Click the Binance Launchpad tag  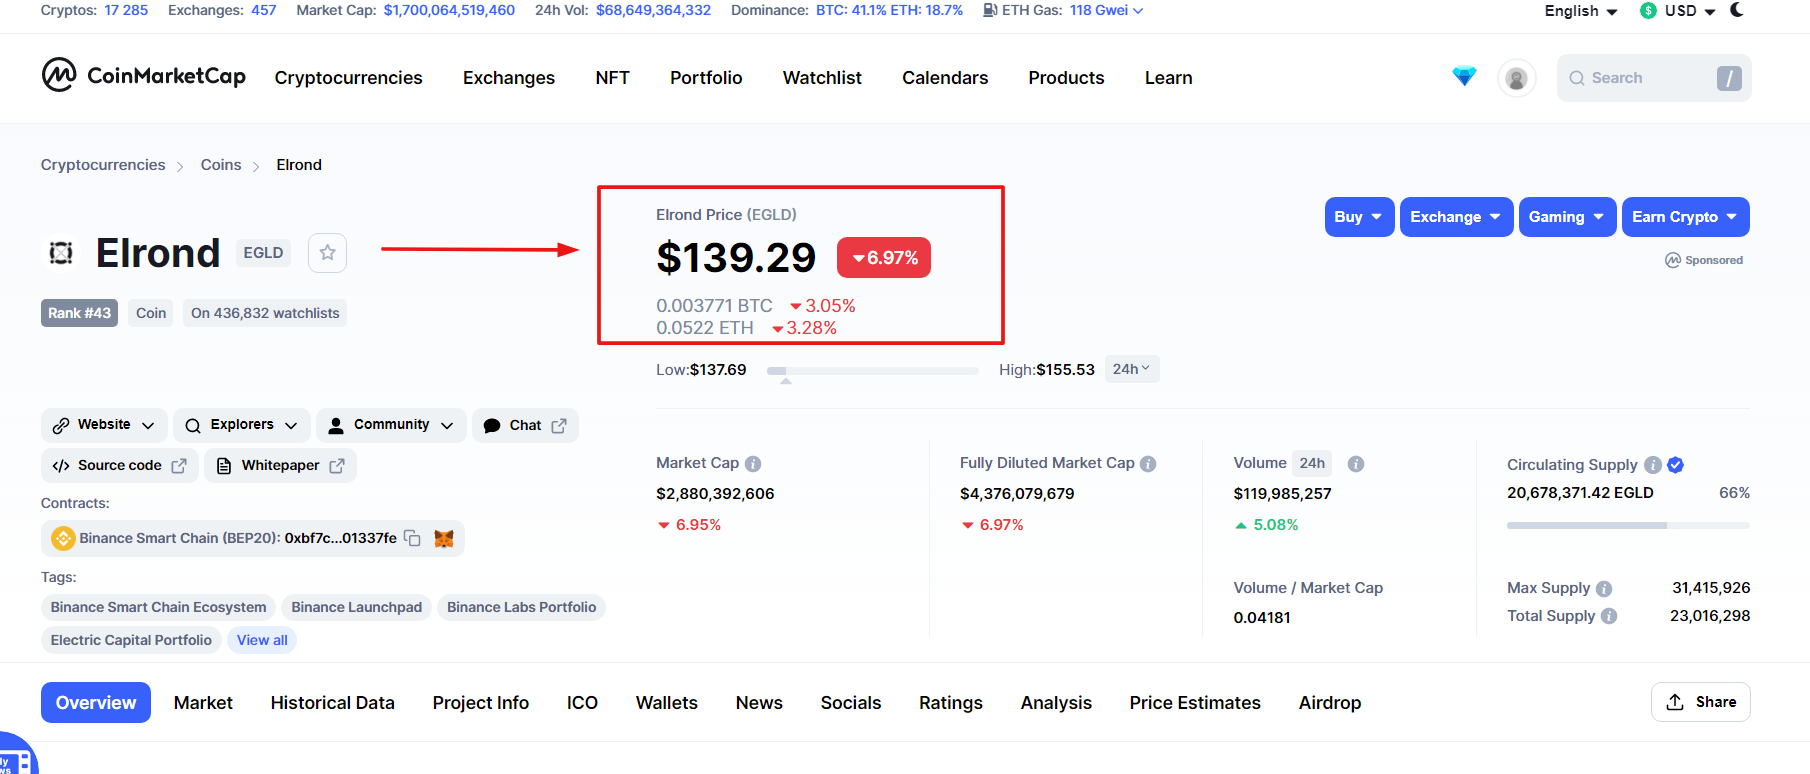click(x=357, y=607)
